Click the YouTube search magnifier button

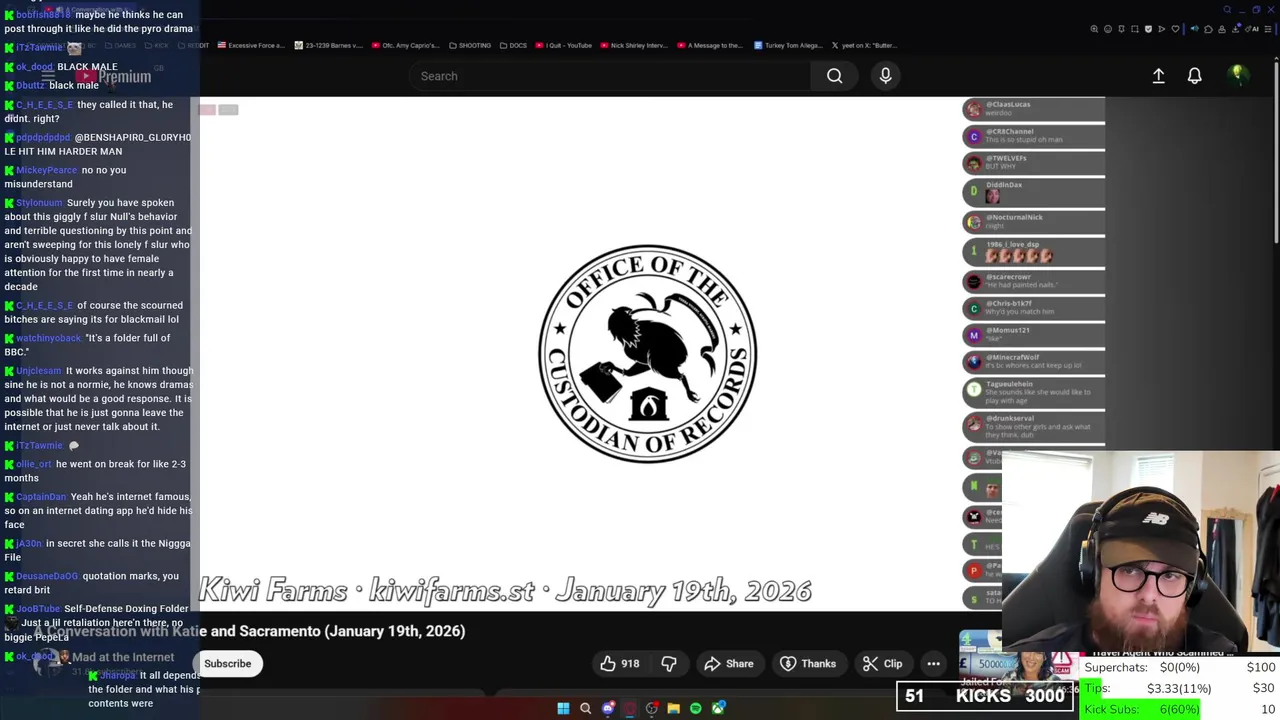pos(834,76)
